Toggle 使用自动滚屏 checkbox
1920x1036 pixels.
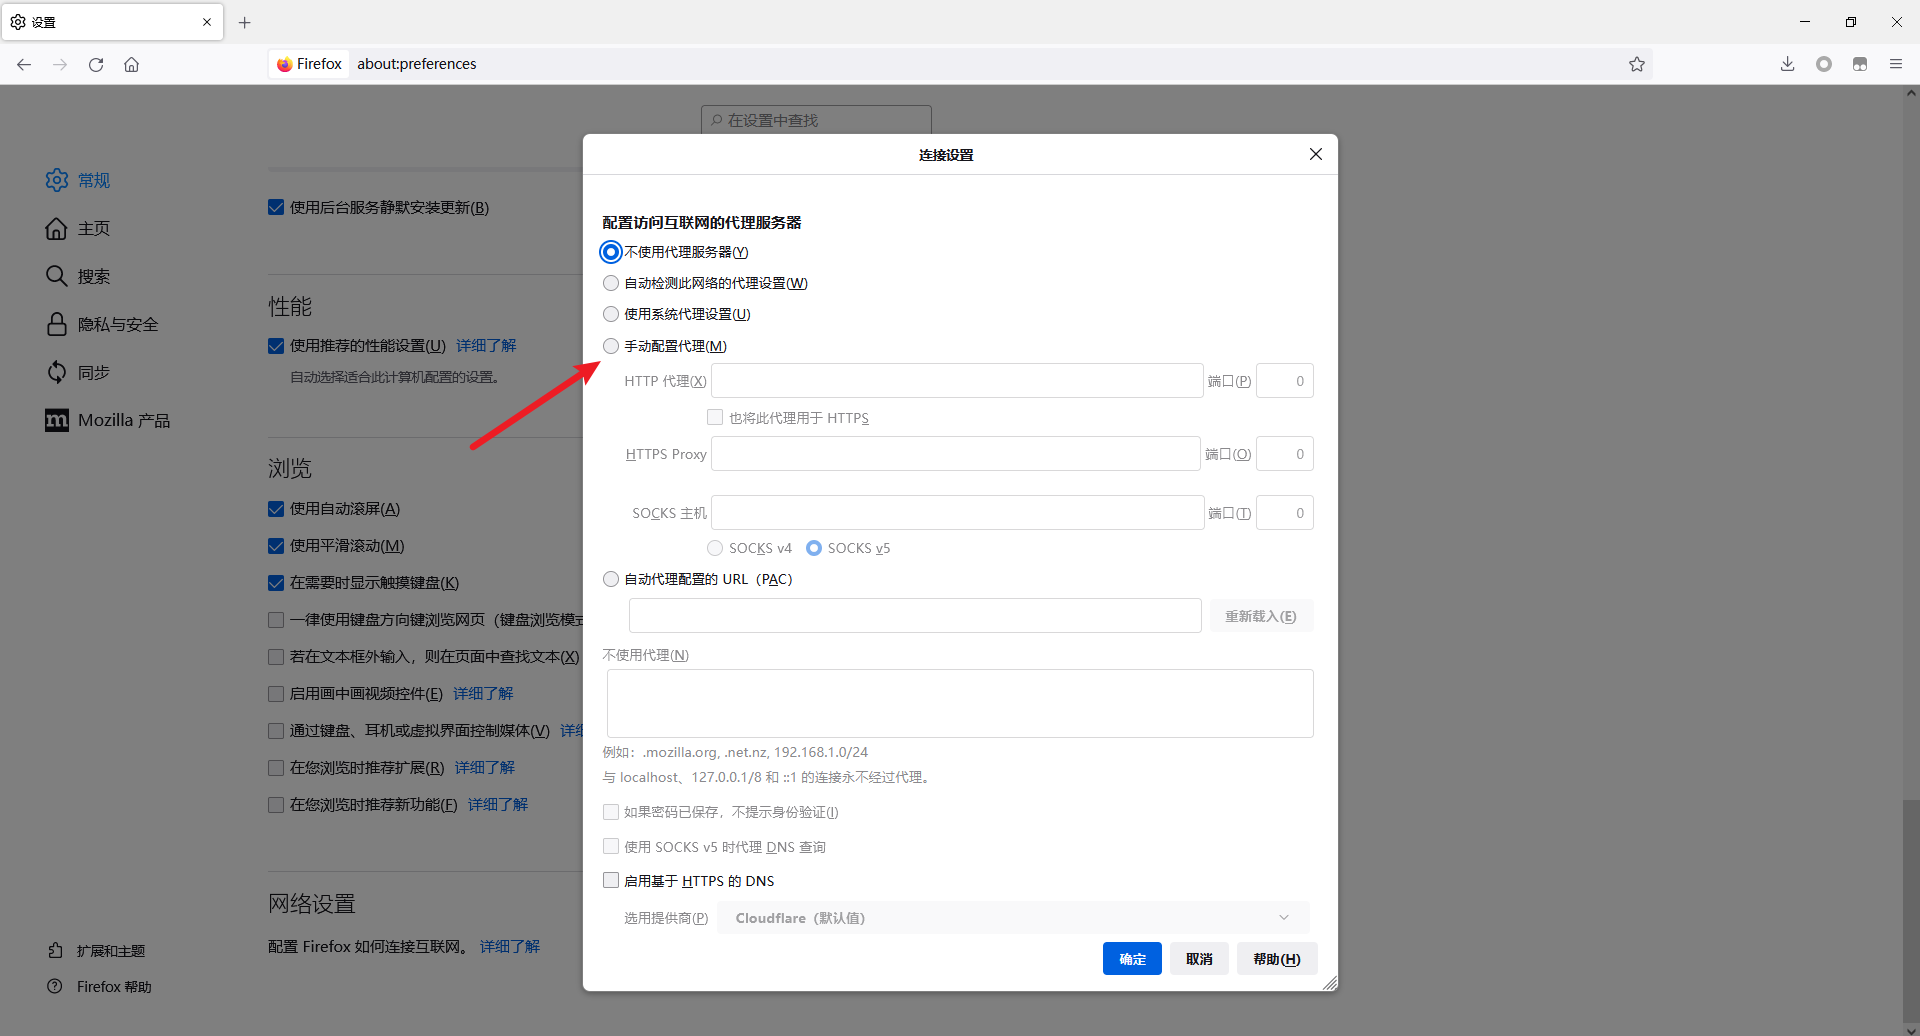276,509
